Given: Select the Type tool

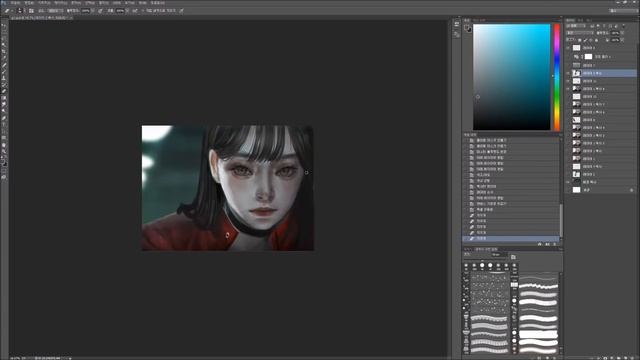Looking at the screenshot, I should pyautogui.click(x=4, y=124).
